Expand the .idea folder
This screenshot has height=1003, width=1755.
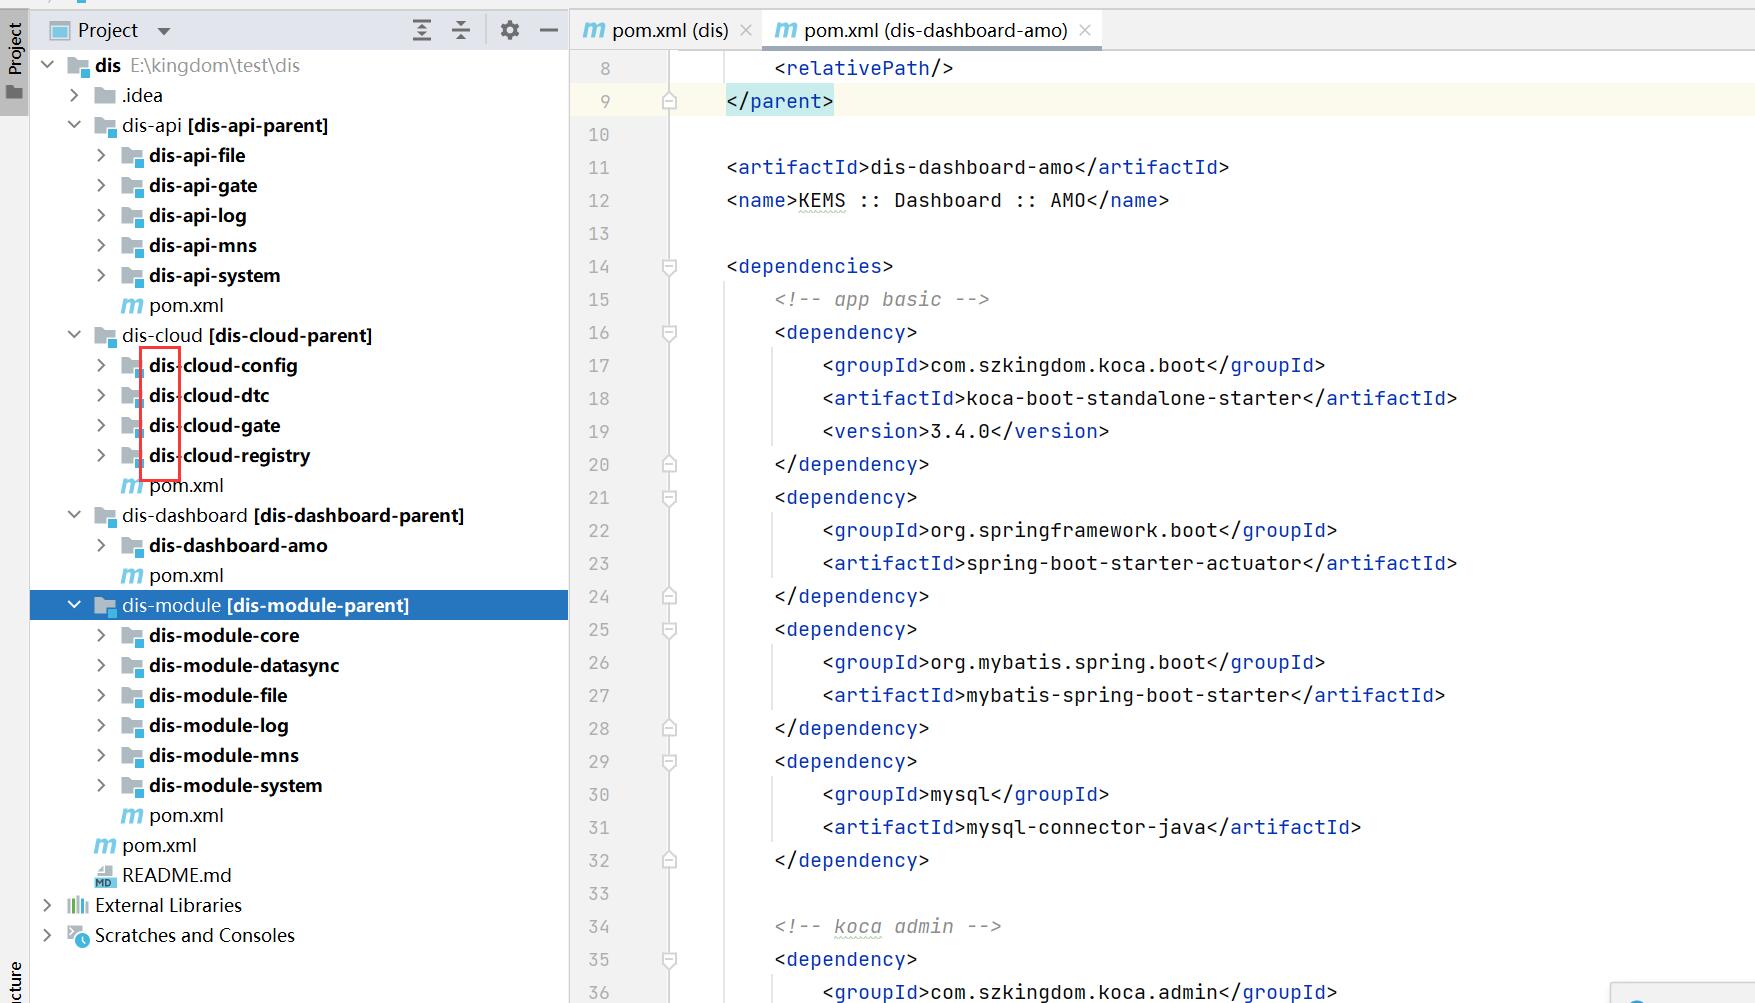tap(74, 95)
